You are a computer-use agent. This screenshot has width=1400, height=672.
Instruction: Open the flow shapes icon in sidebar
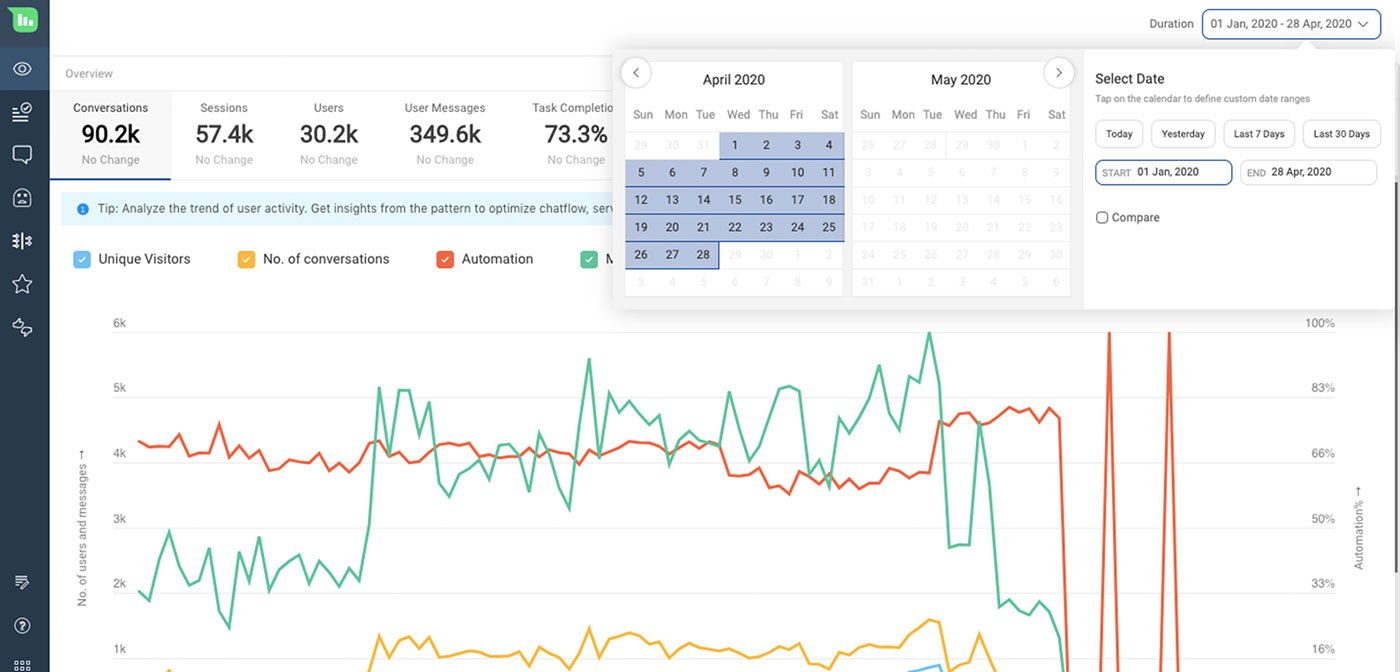click(x=24, y=326)
